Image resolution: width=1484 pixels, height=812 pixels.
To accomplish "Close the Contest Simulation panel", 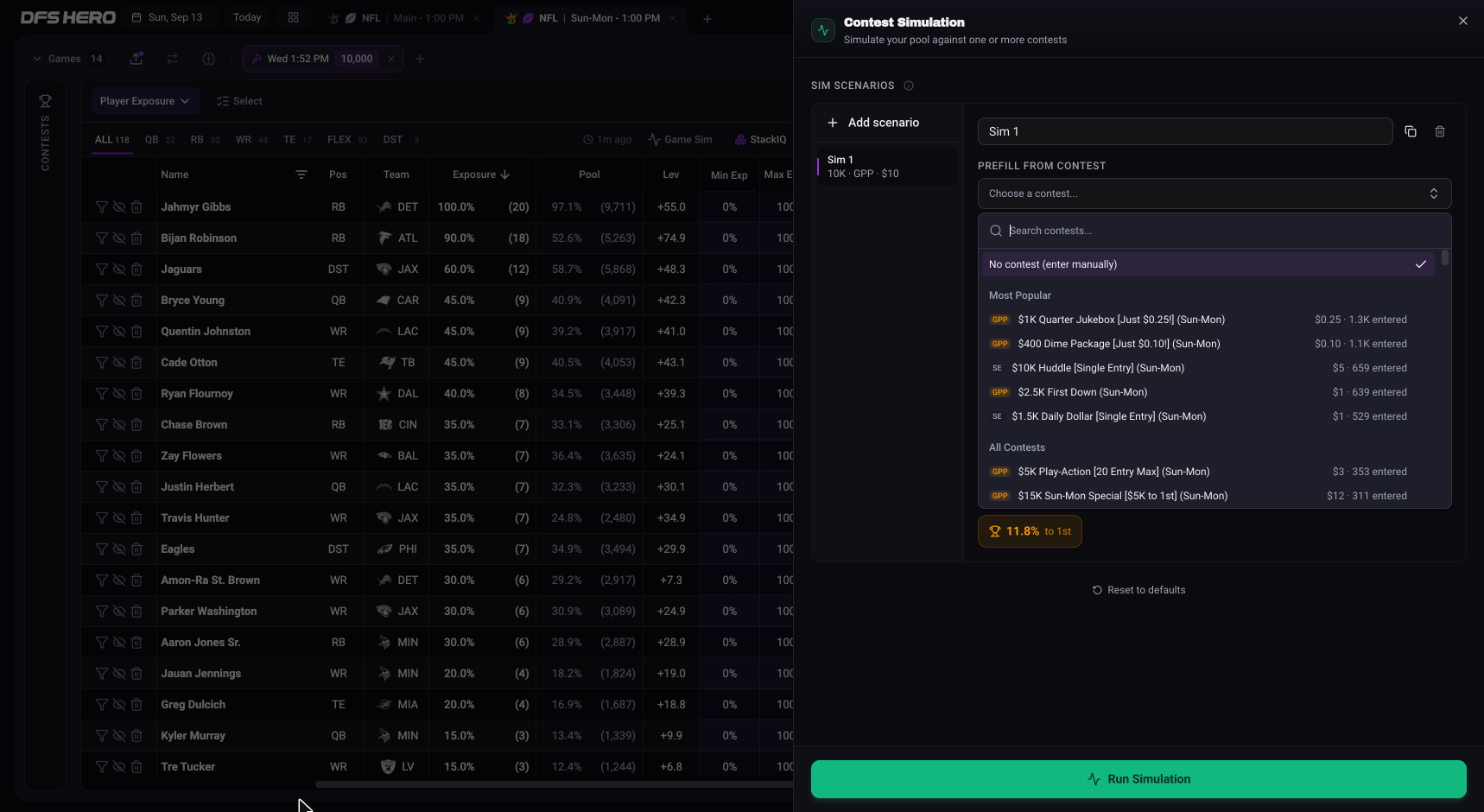I will pyautogui.click(x=1464, y=21).
